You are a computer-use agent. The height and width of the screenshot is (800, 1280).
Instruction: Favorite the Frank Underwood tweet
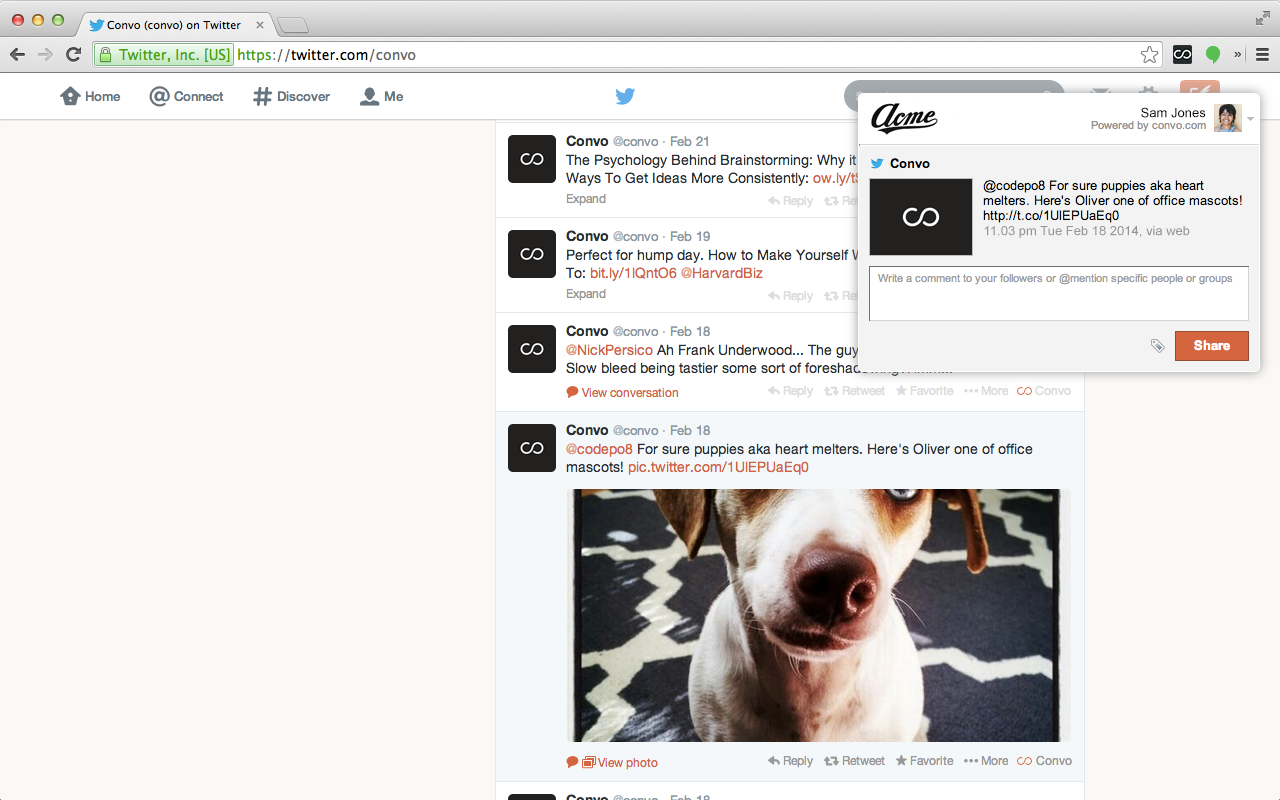924,391
